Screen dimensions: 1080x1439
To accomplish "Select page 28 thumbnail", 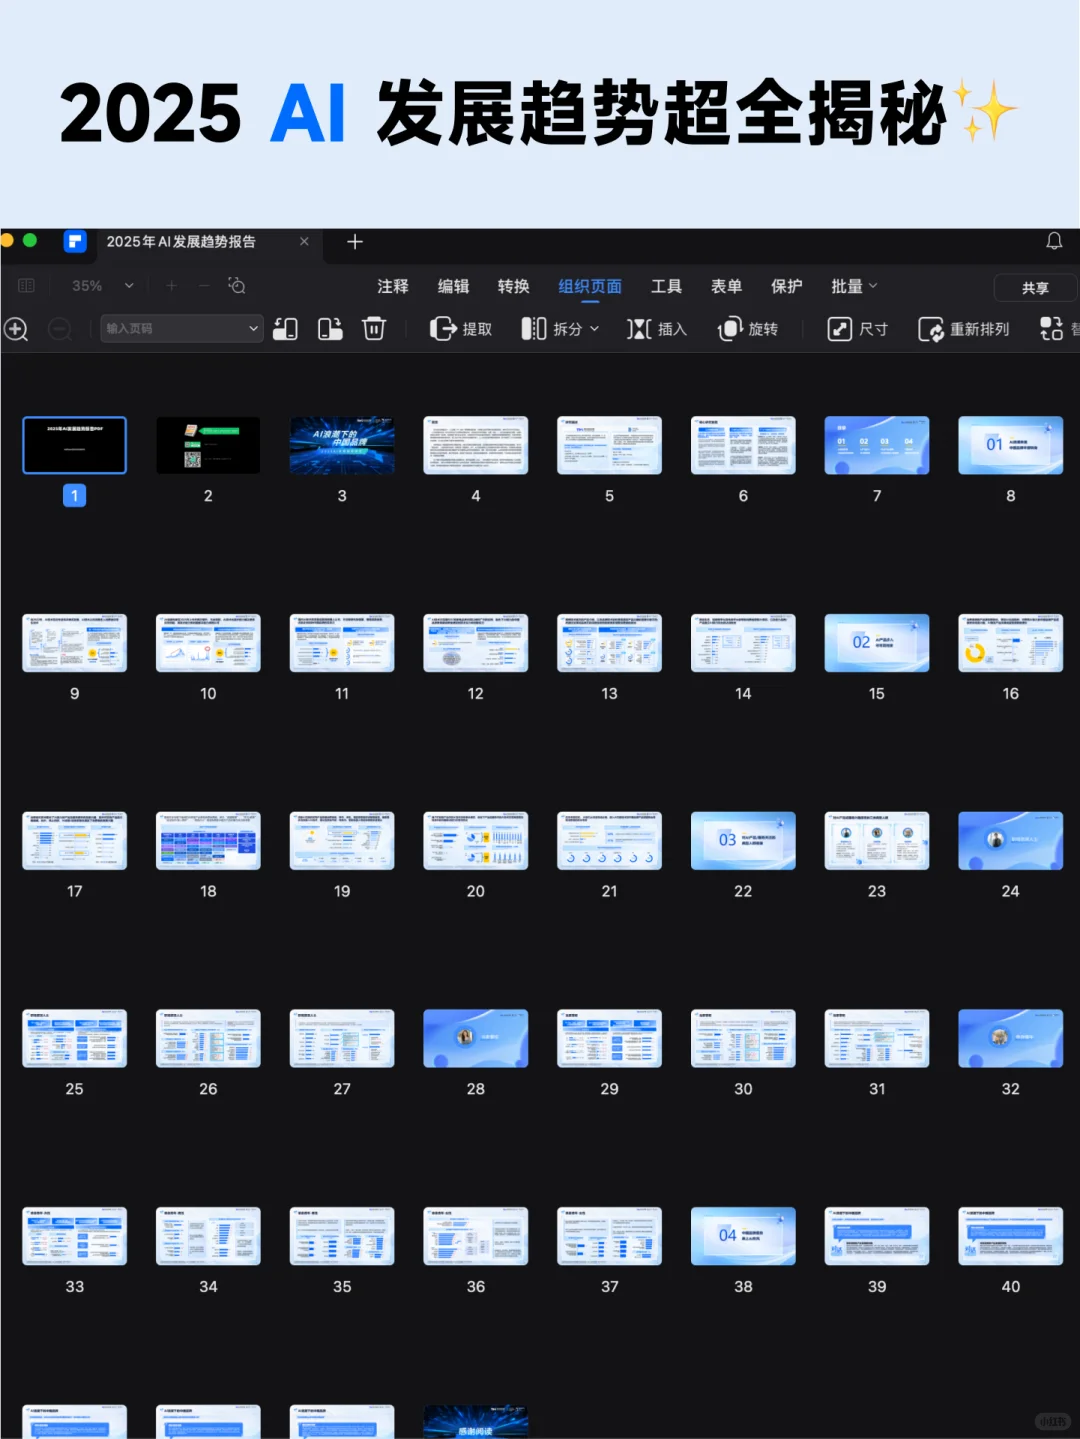I will point(476,1038).
